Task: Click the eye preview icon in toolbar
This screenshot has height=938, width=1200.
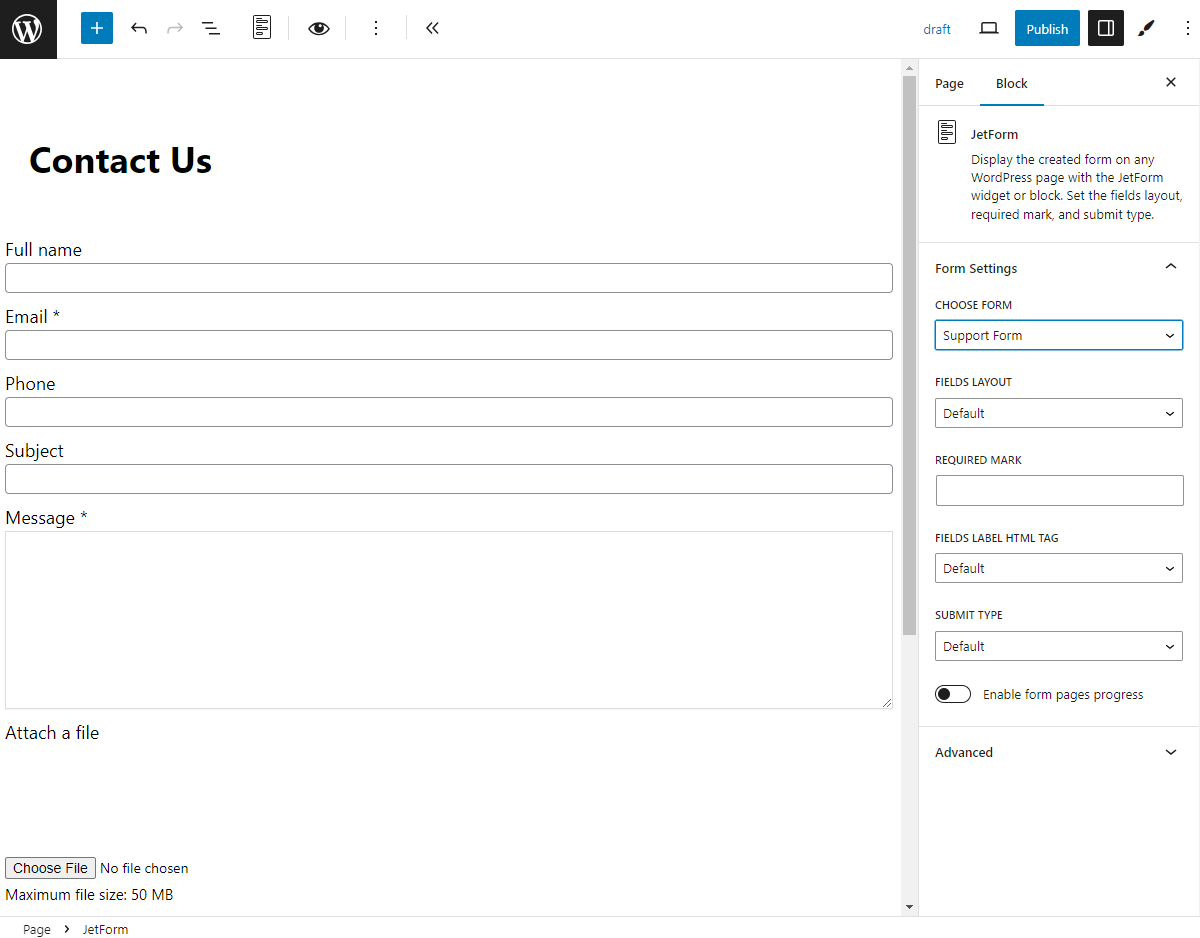Action: [x=318, y=28]
